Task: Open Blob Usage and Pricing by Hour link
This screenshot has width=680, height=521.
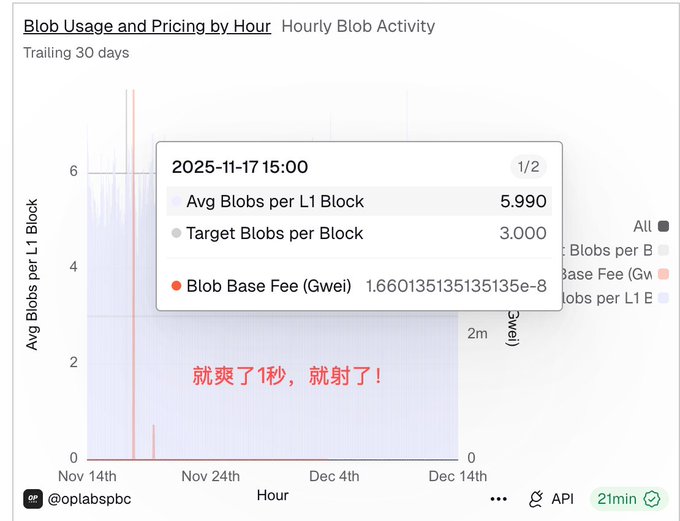Action: [147, 26]
